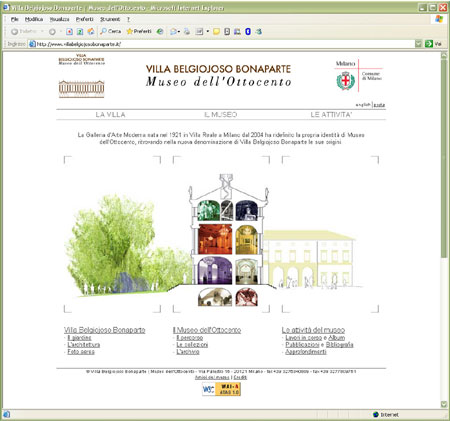Switch site language to english
Image resolution: width=450 pixels, height=421 pixels.
[363, 105]
